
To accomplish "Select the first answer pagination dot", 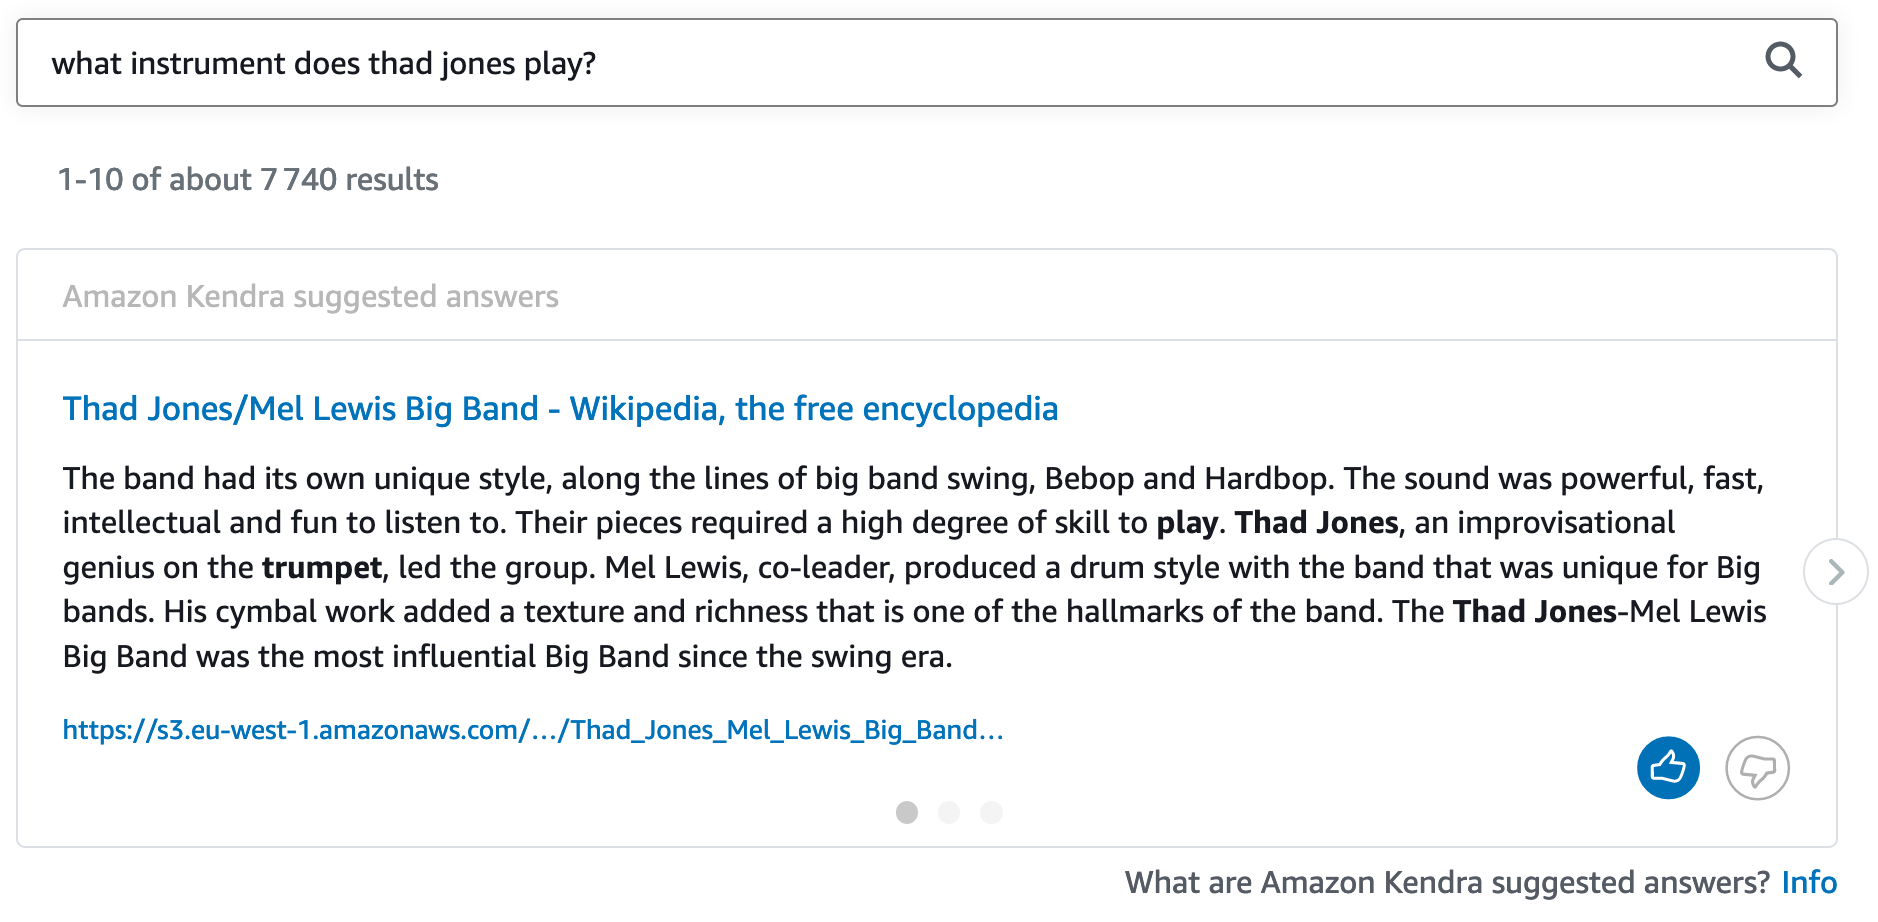I will (907, 812).
